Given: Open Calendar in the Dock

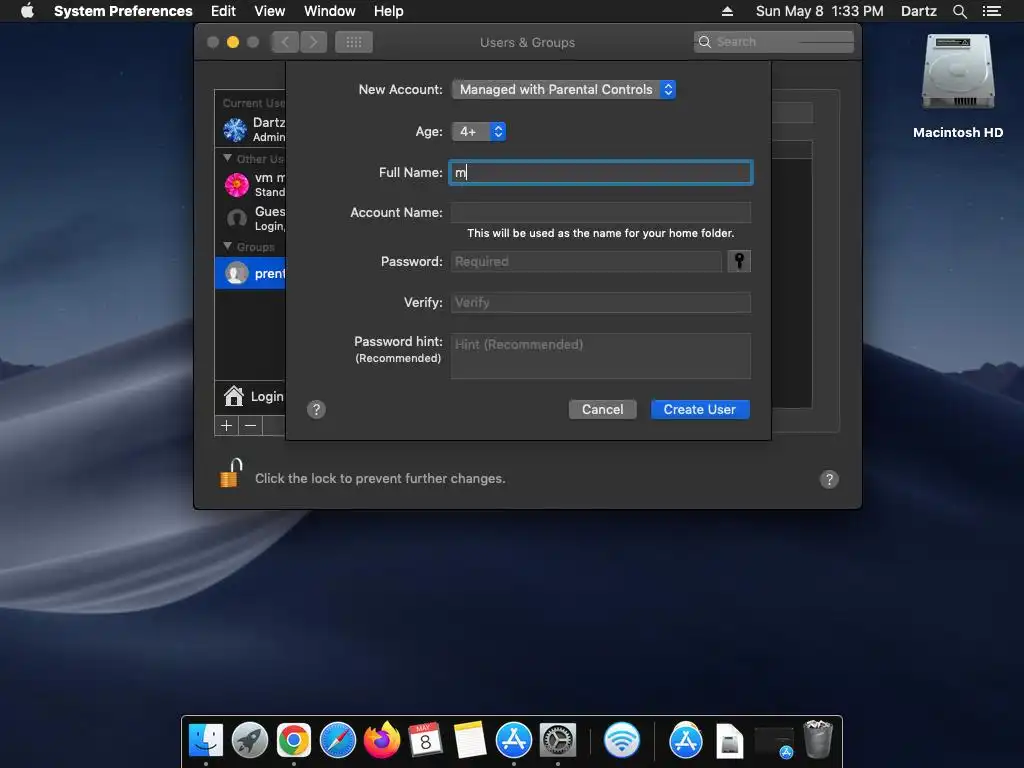Looking at the screenshot, I should 425,740.
